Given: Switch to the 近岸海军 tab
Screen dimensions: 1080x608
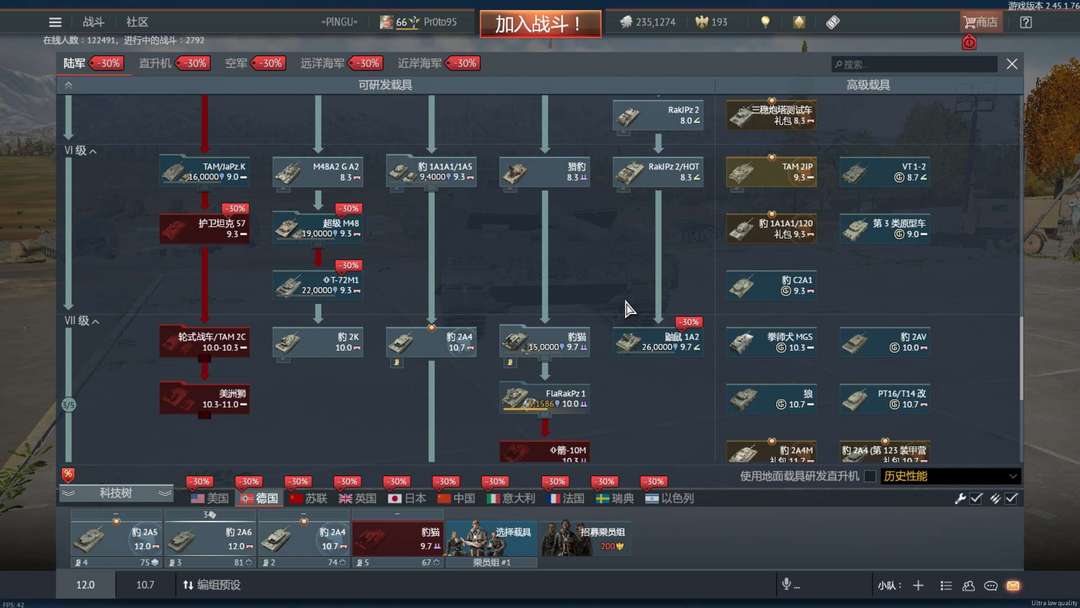Looking at the screenshot, I should (x=419, y=63).
